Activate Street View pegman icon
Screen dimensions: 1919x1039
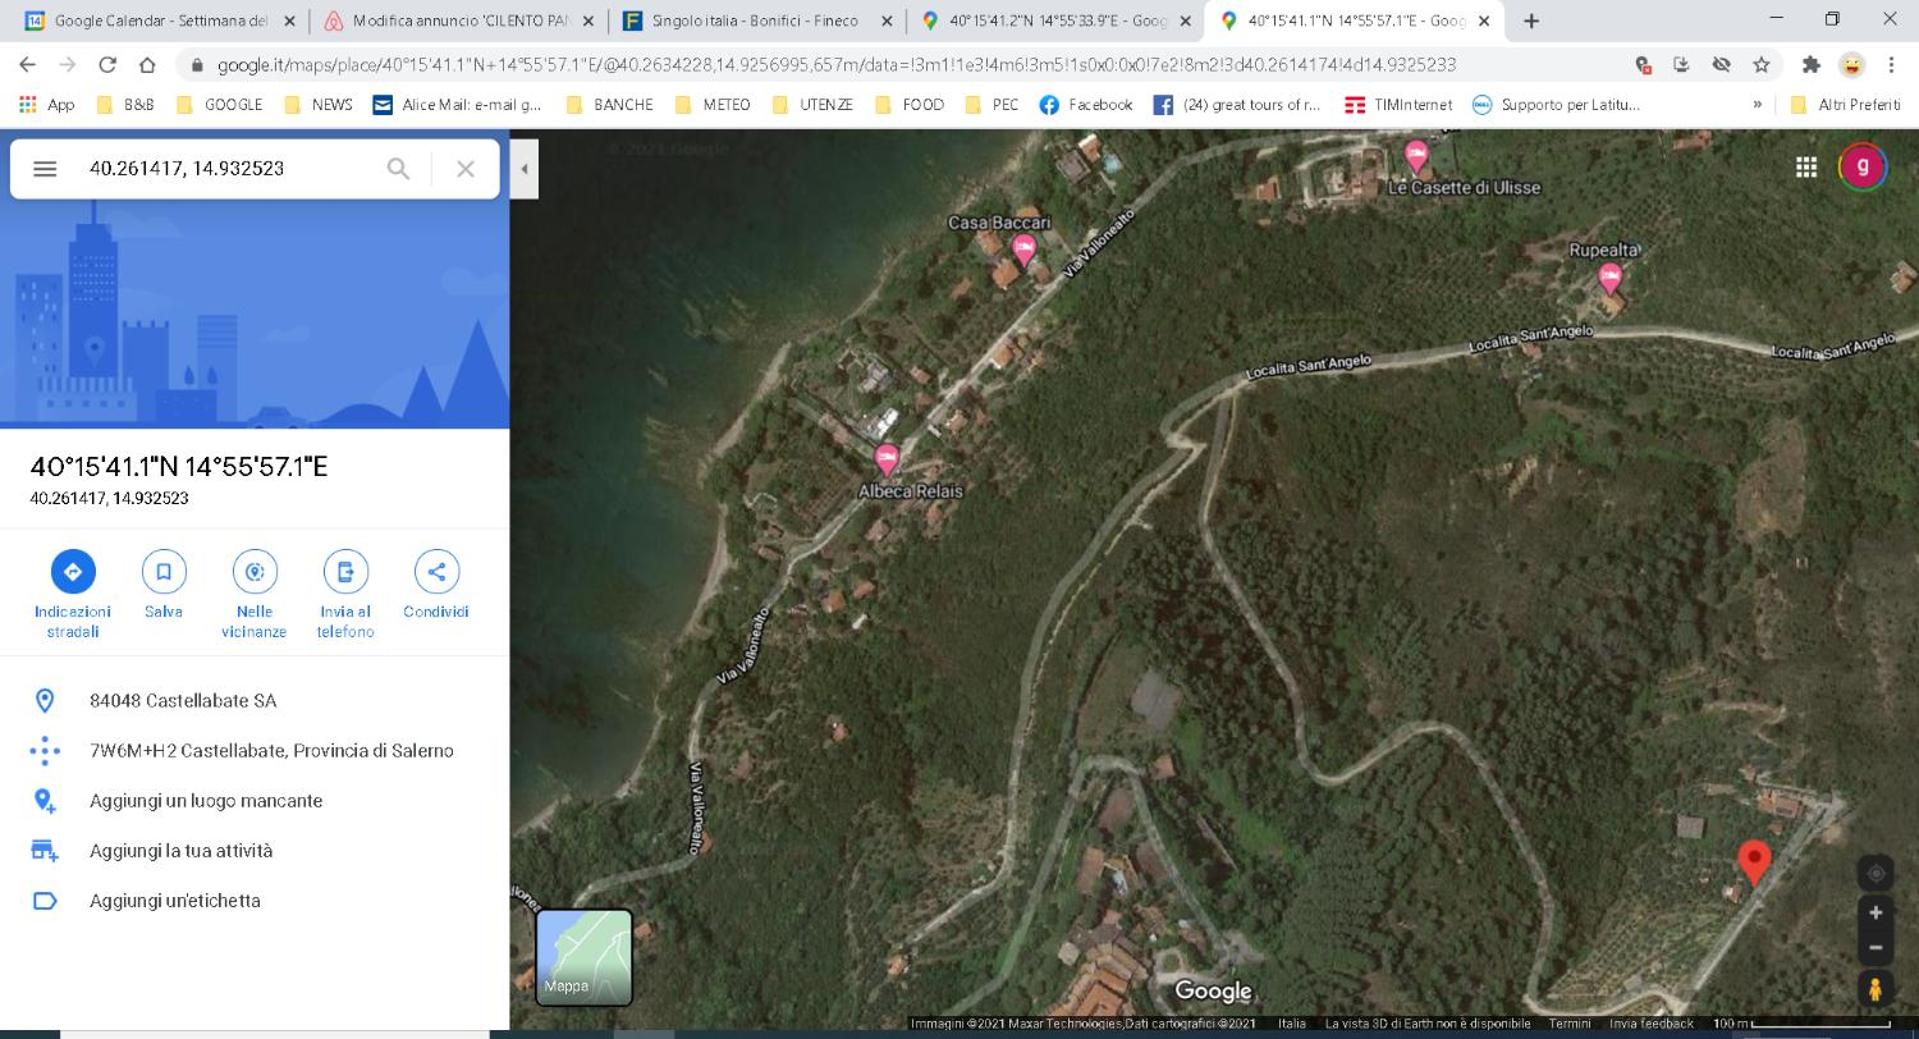point(1875,989)
